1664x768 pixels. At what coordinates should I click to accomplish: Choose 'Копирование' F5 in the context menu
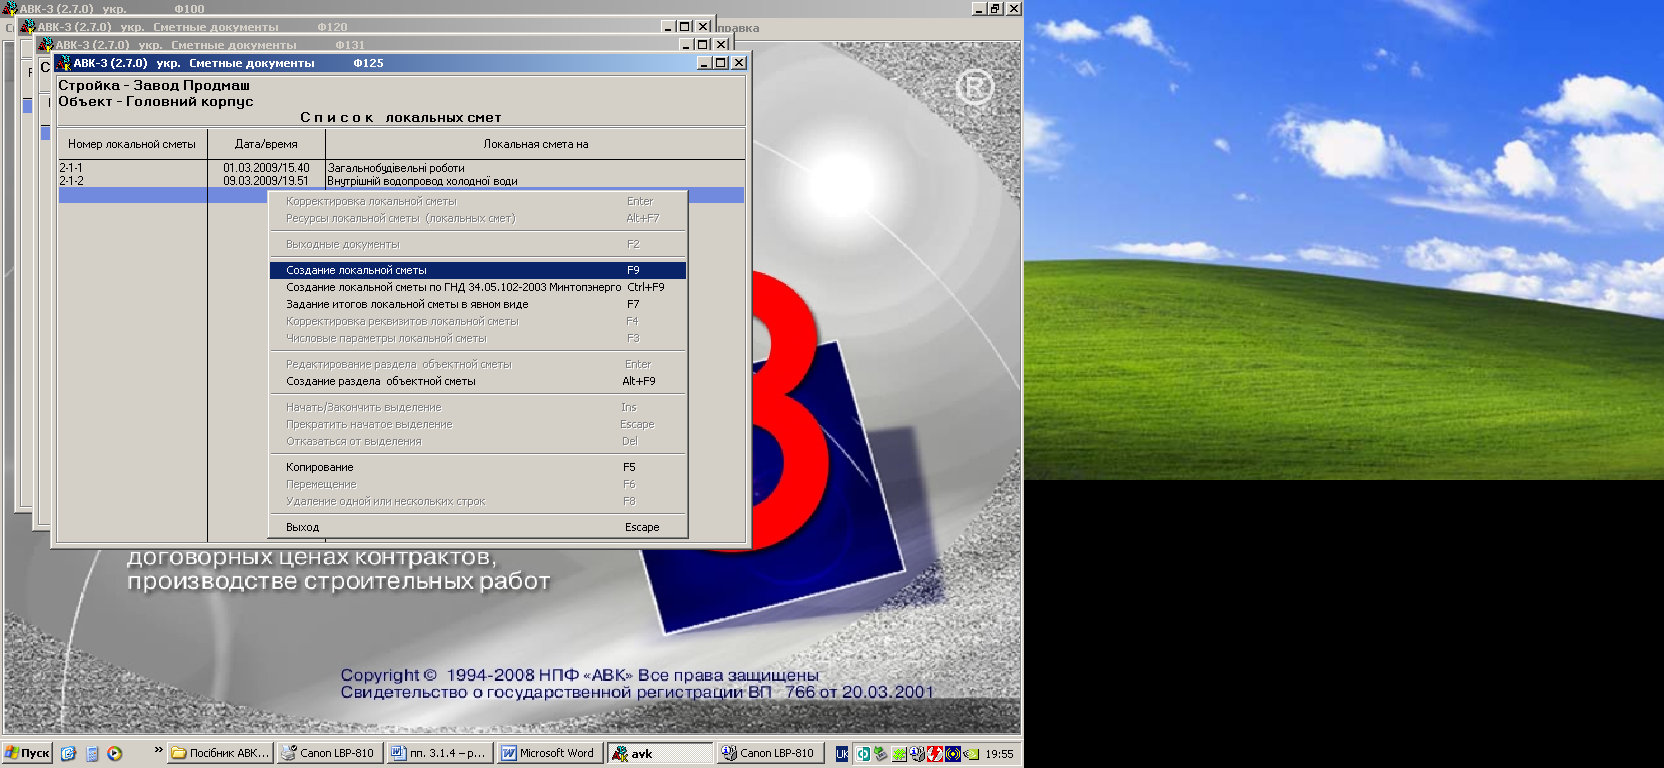click(478, 467)
